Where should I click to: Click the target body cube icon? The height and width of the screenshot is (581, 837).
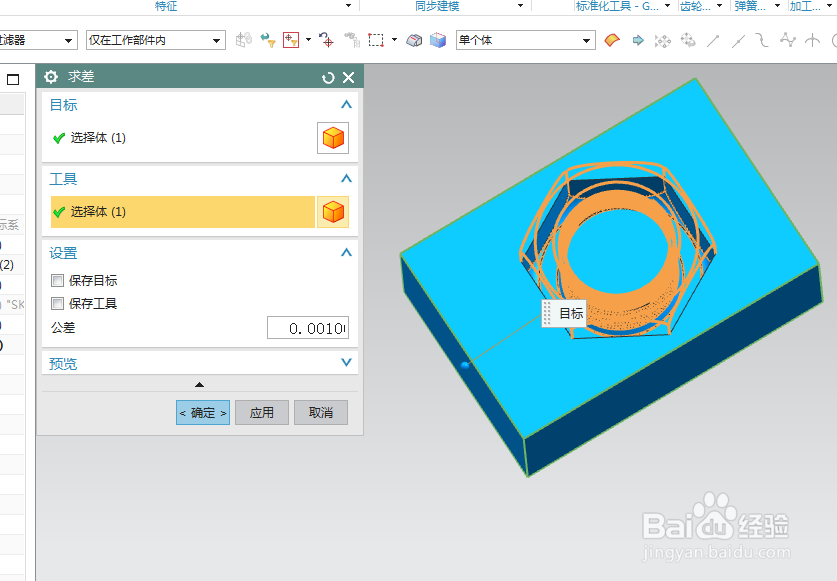333,138
